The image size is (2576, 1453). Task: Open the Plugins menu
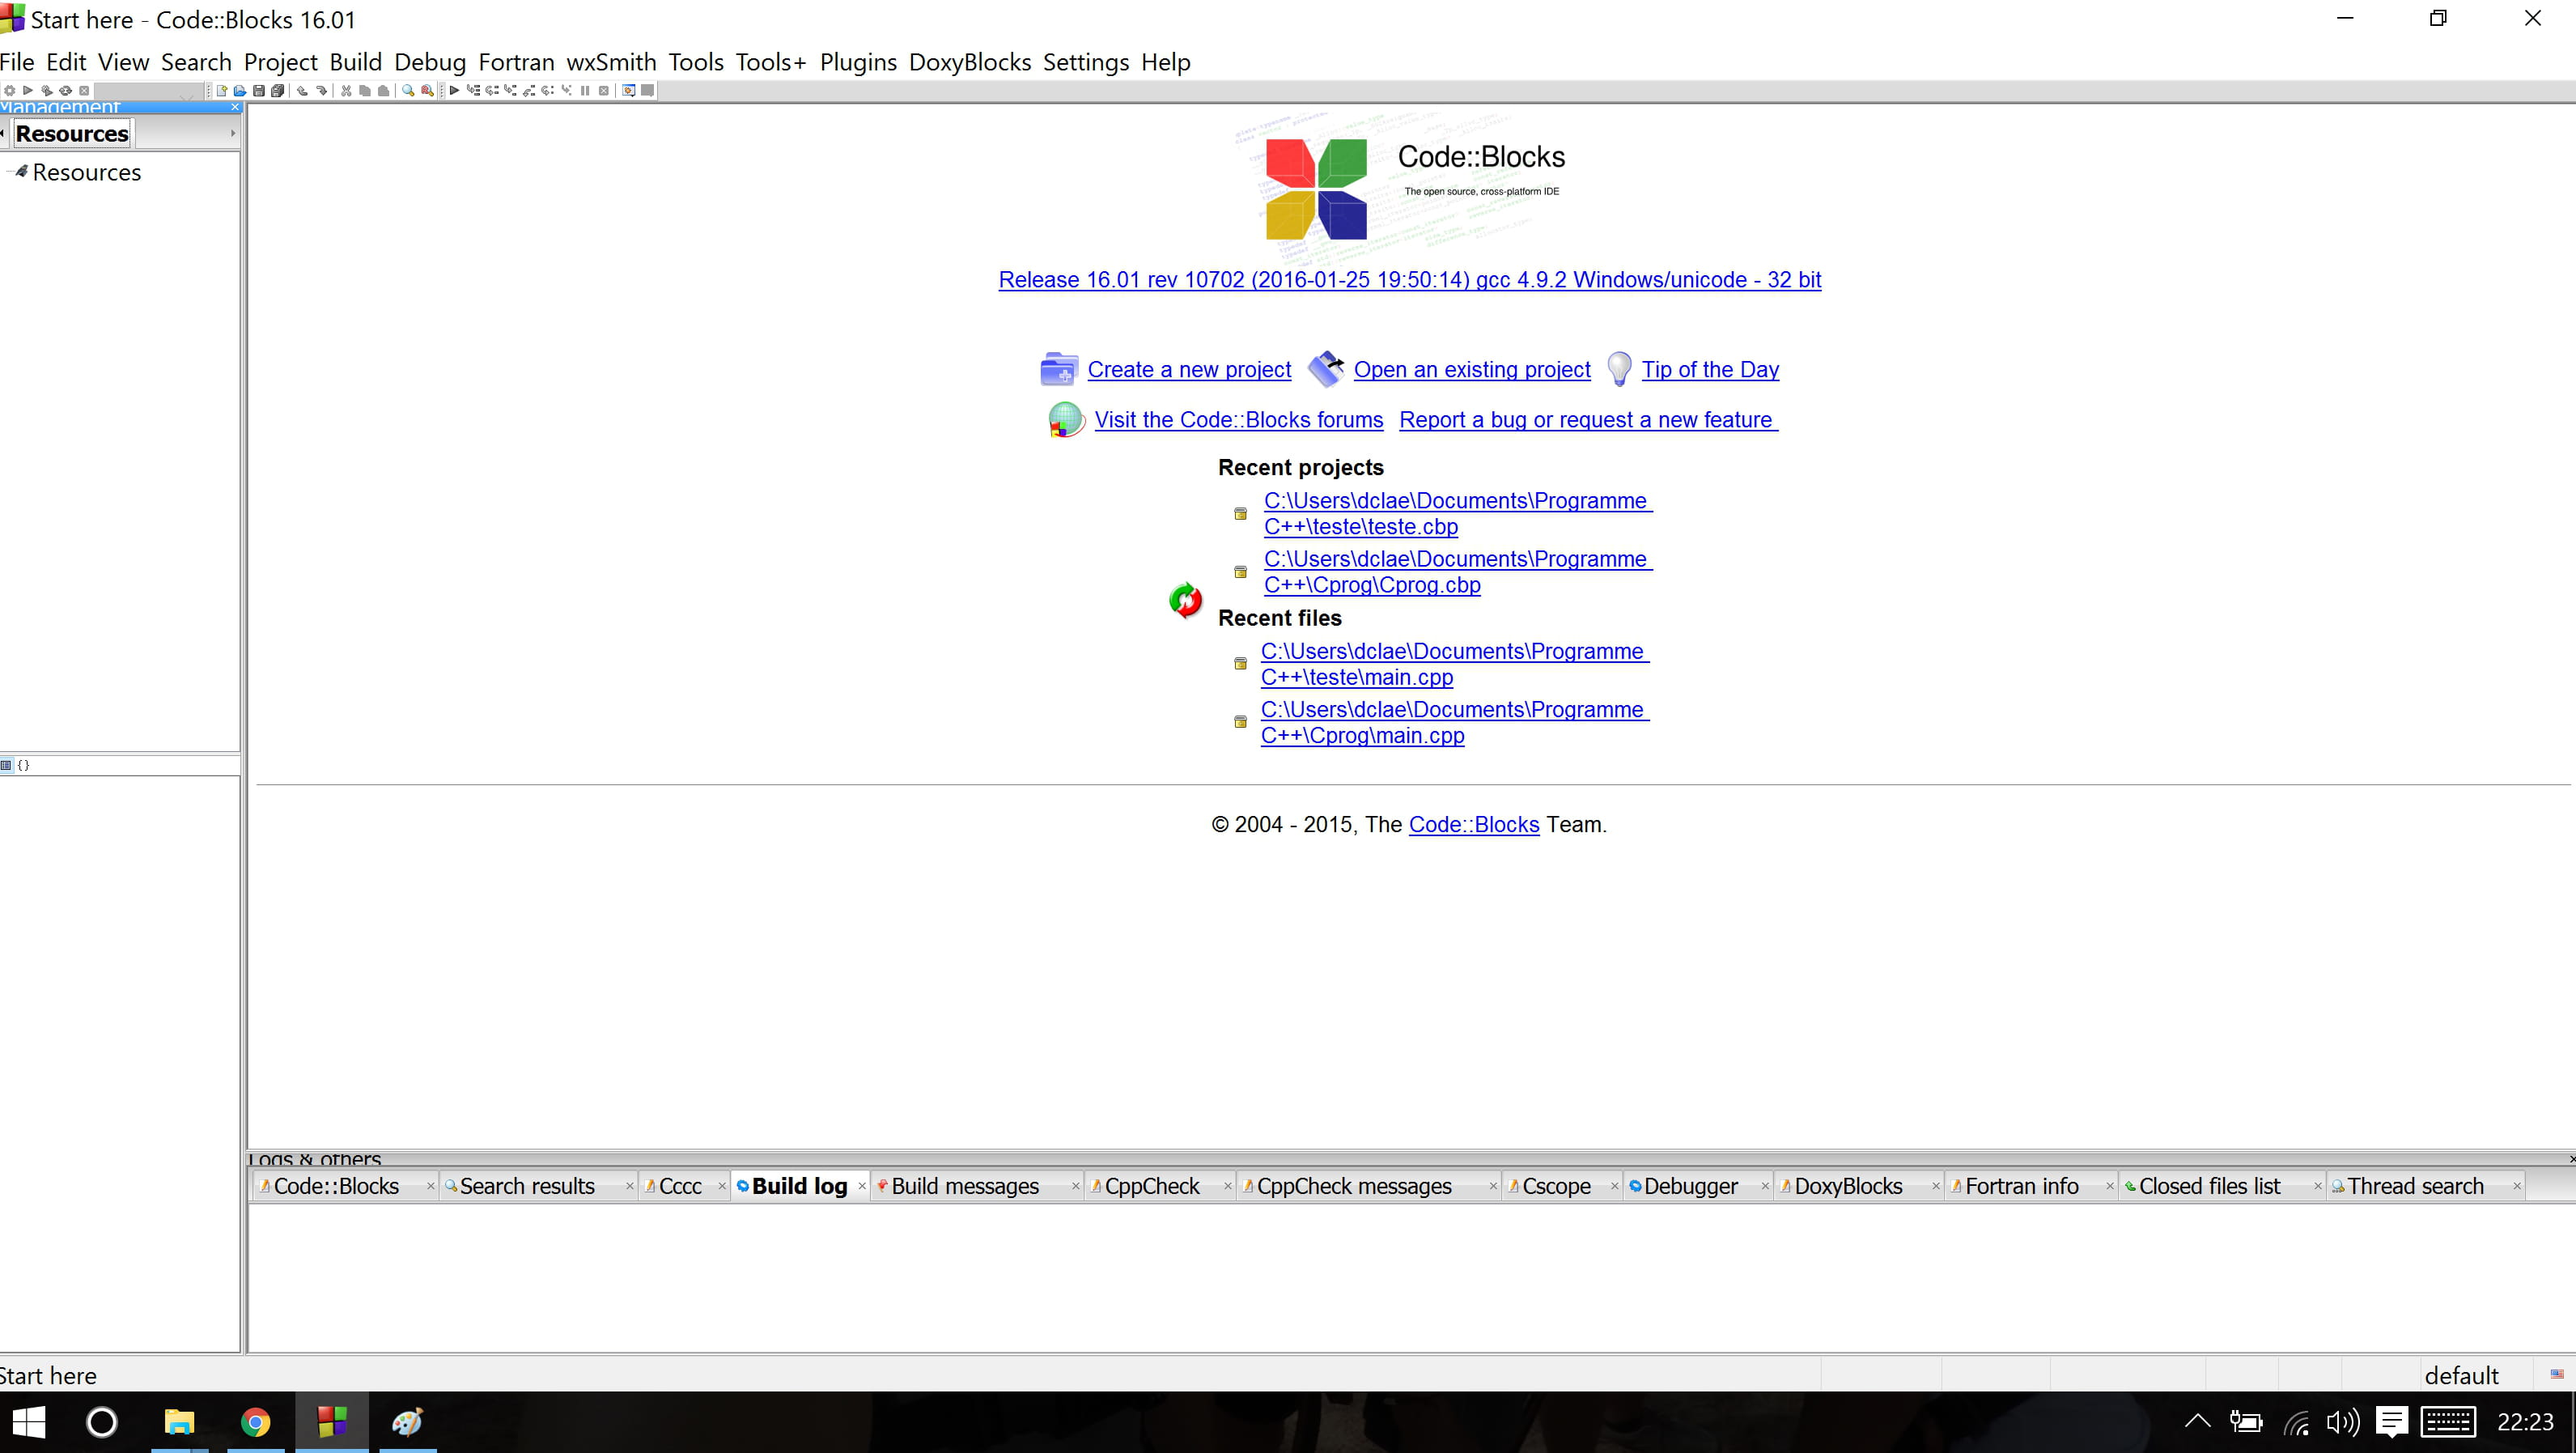tap(858, 62)
